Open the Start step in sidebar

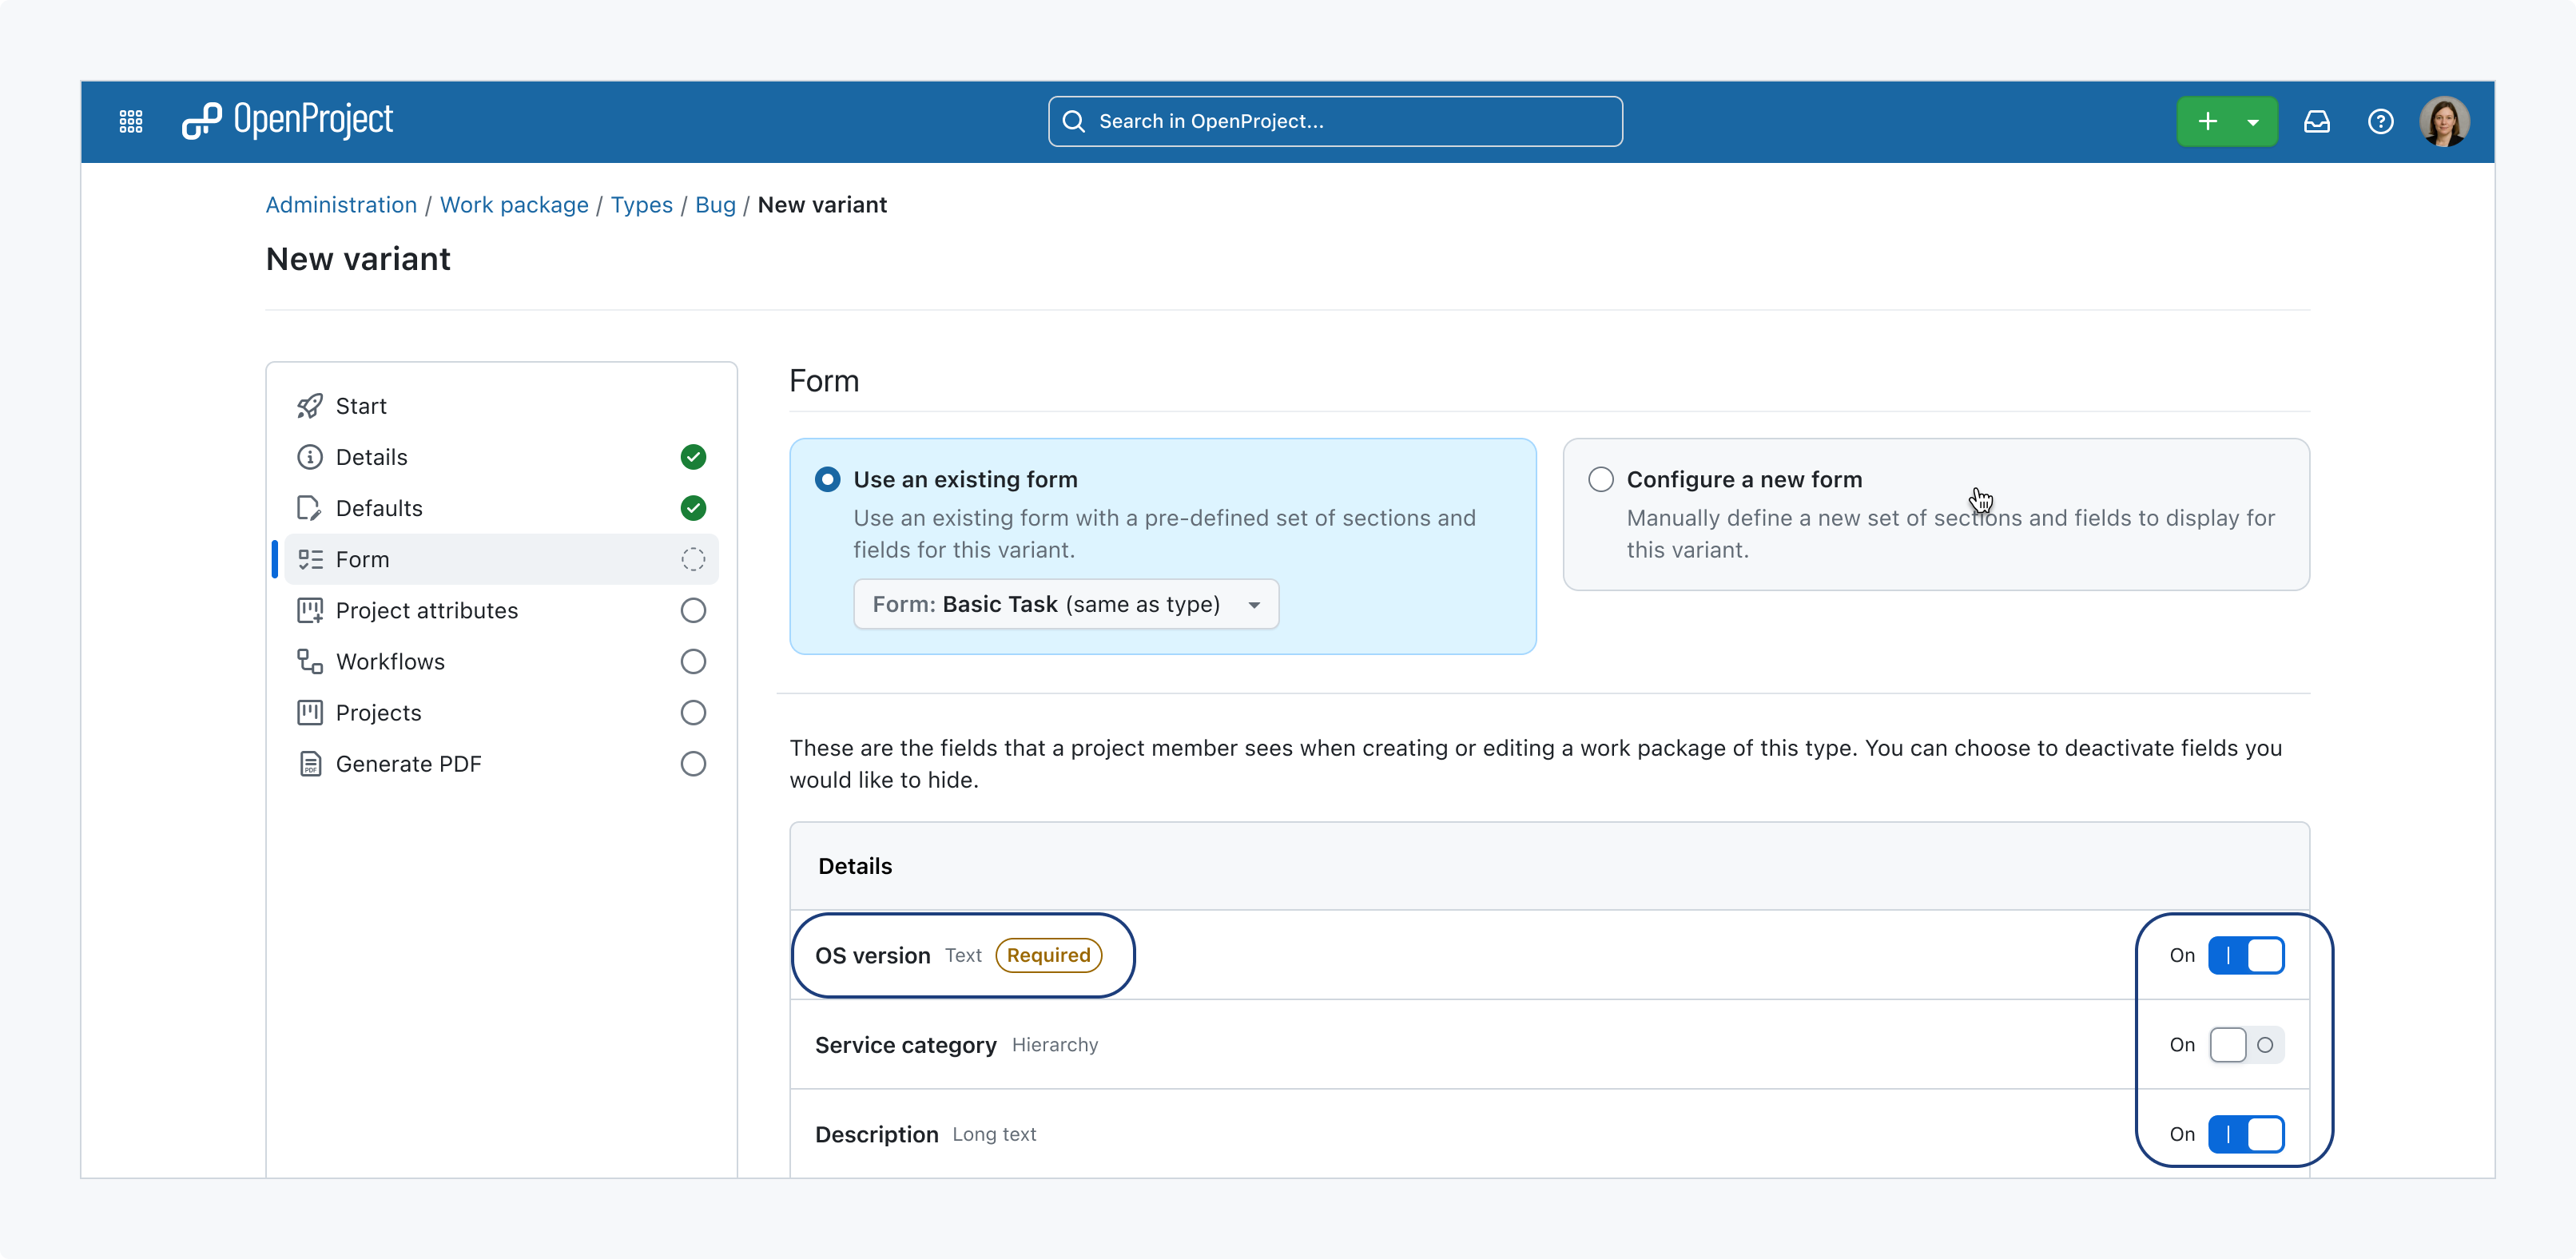[501, 406]
